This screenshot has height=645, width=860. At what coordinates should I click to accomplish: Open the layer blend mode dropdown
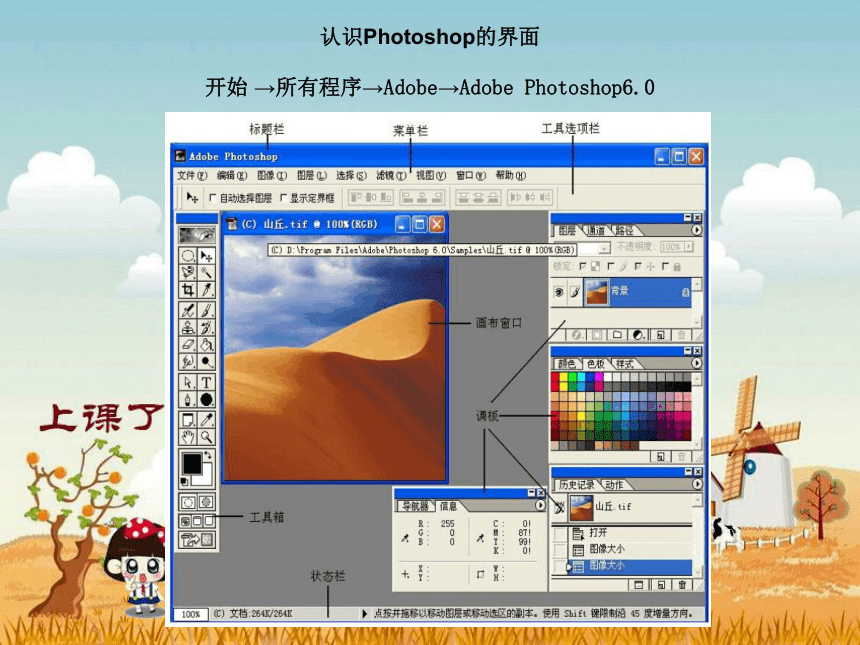coord(604,248)
